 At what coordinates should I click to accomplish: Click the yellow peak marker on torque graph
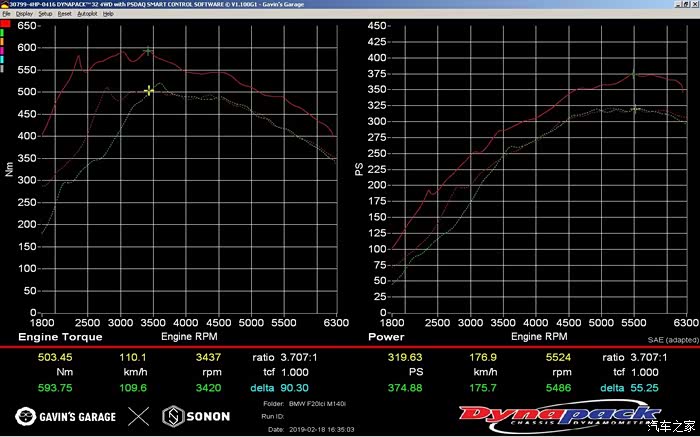point(149,91)
